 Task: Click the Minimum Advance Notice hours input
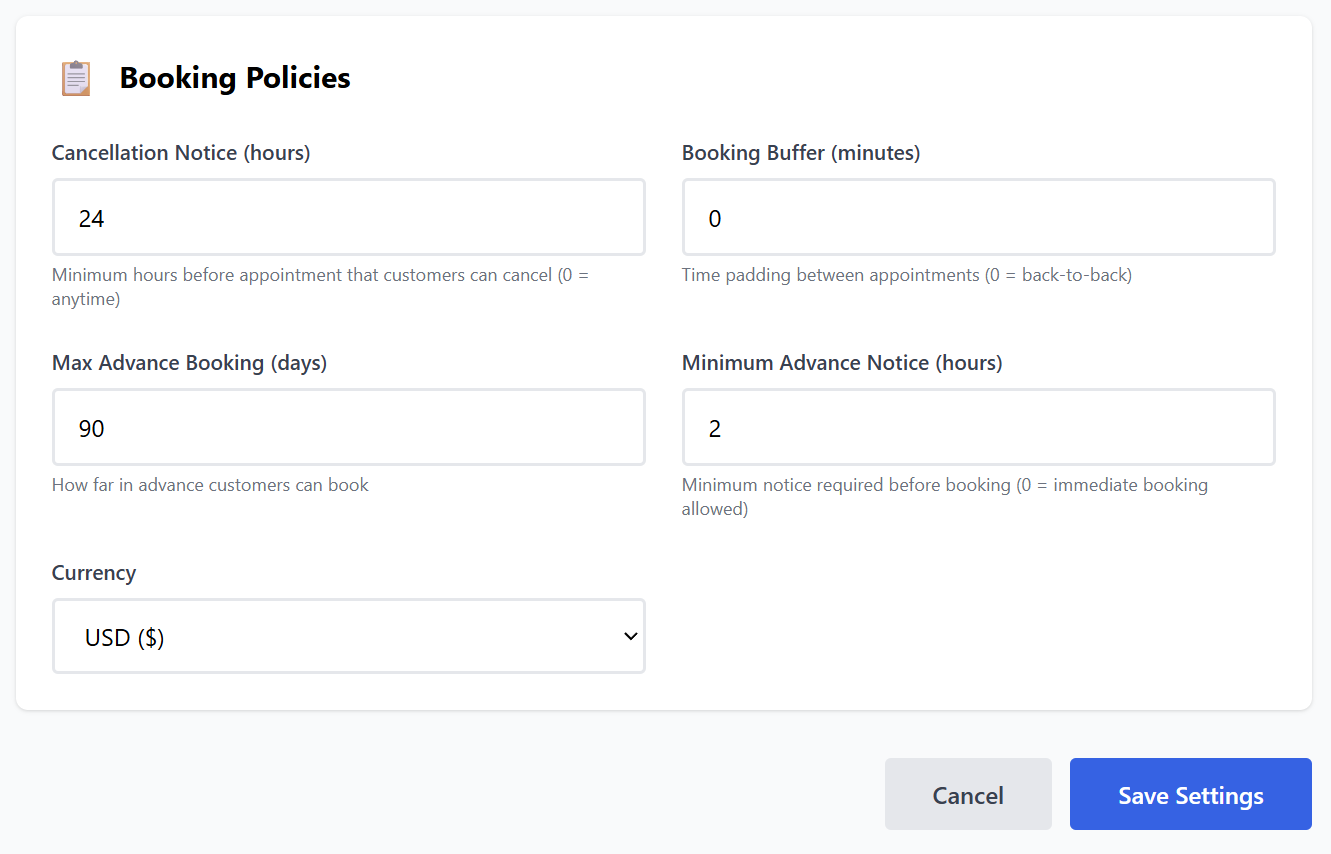pos(978,428)
